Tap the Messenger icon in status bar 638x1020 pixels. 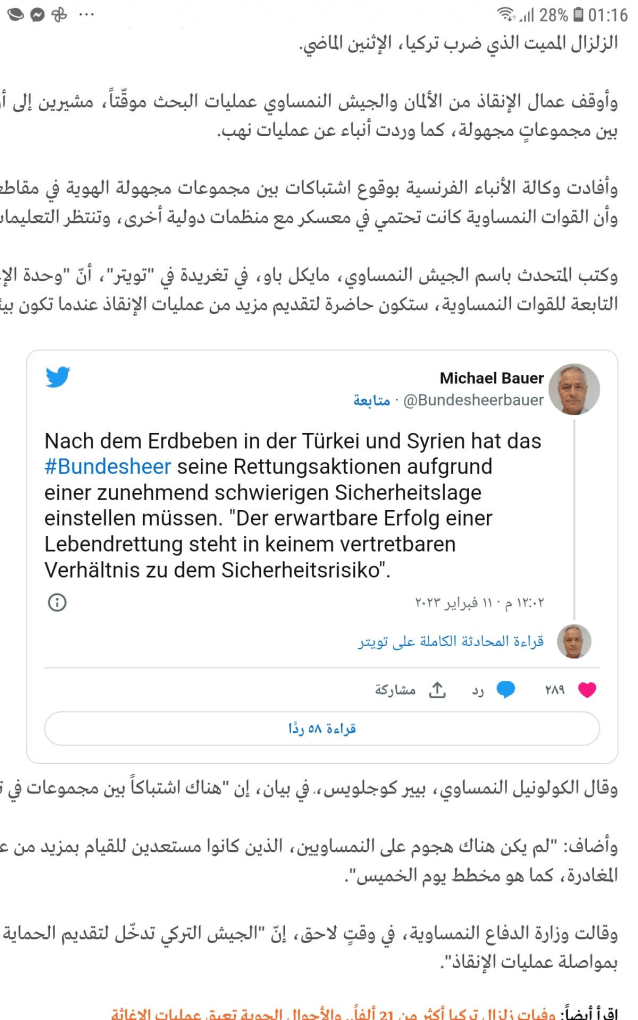click(x=37, y=15)
